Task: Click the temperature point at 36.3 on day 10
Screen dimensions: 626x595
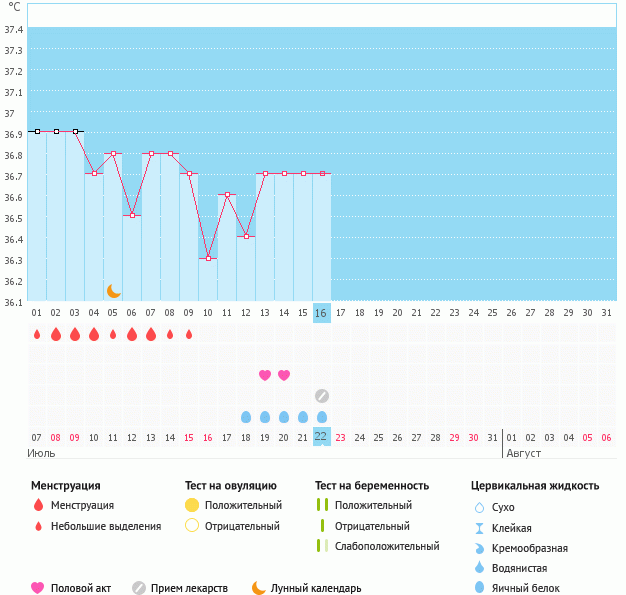Action: pyautogui.click(x=208, y=258)
